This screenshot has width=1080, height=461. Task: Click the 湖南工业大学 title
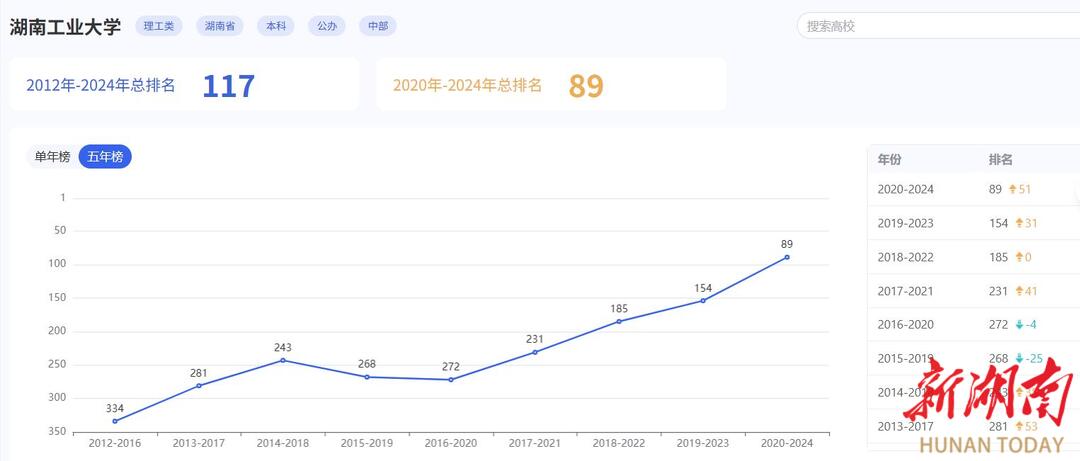[65, 27]
